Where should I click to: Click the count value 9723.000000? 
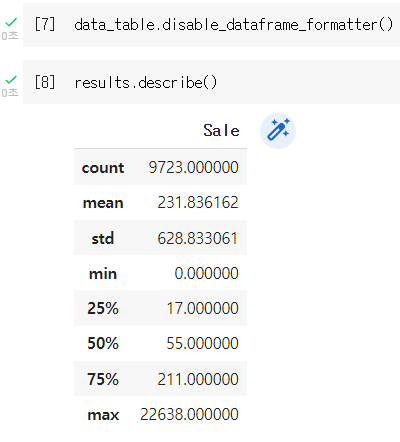click(194, 167)
